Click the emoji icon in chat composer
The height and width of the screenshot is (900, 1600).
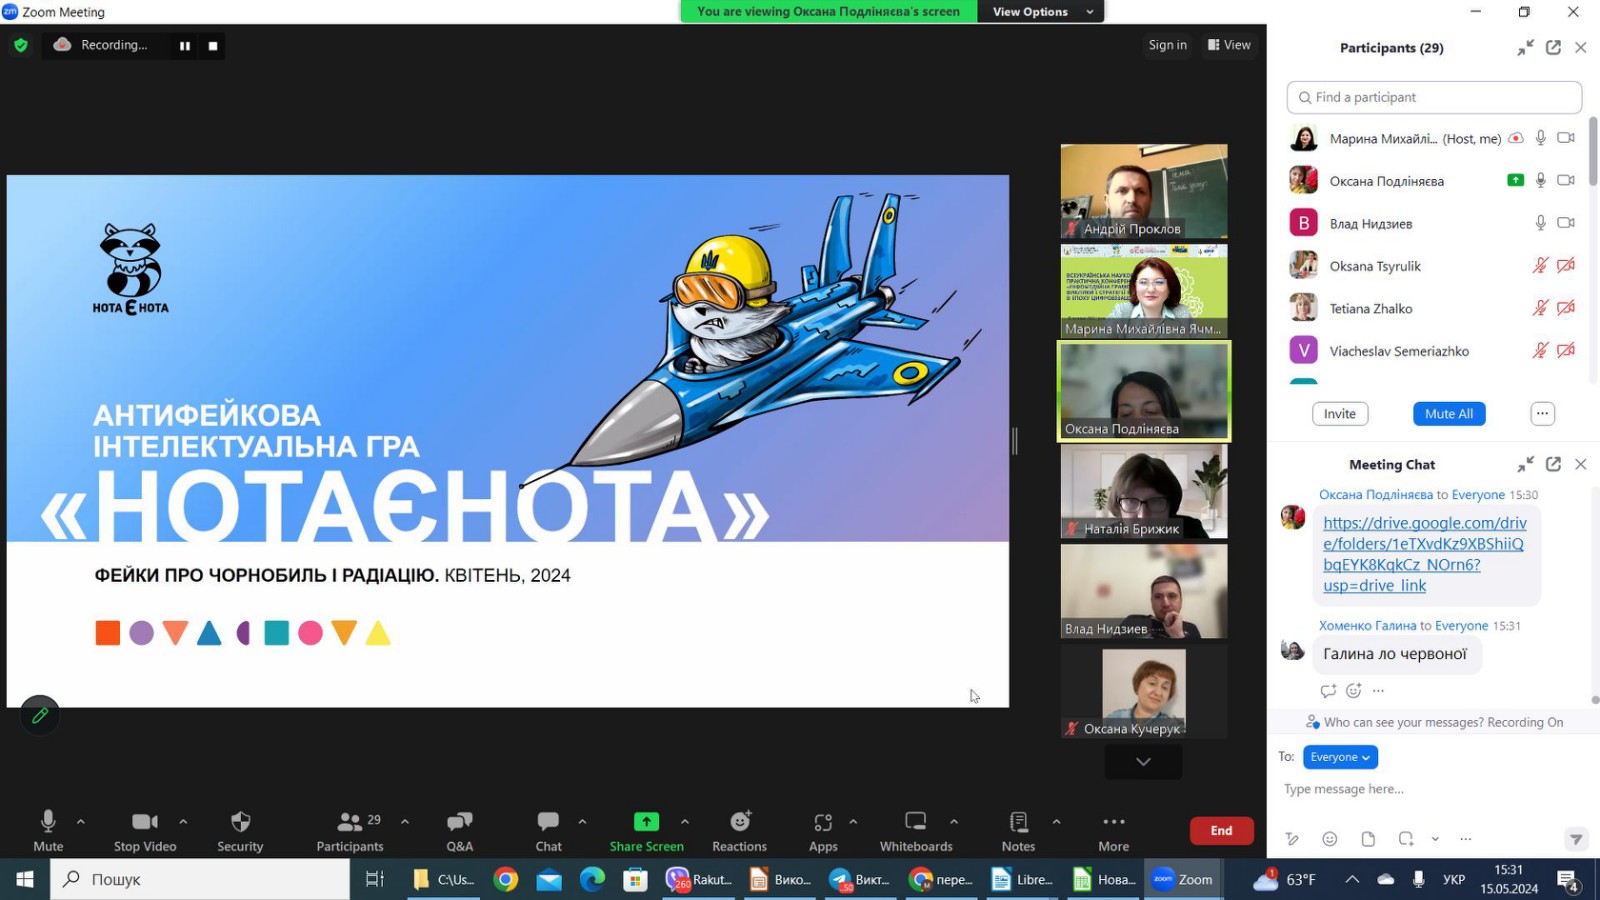1329,839
